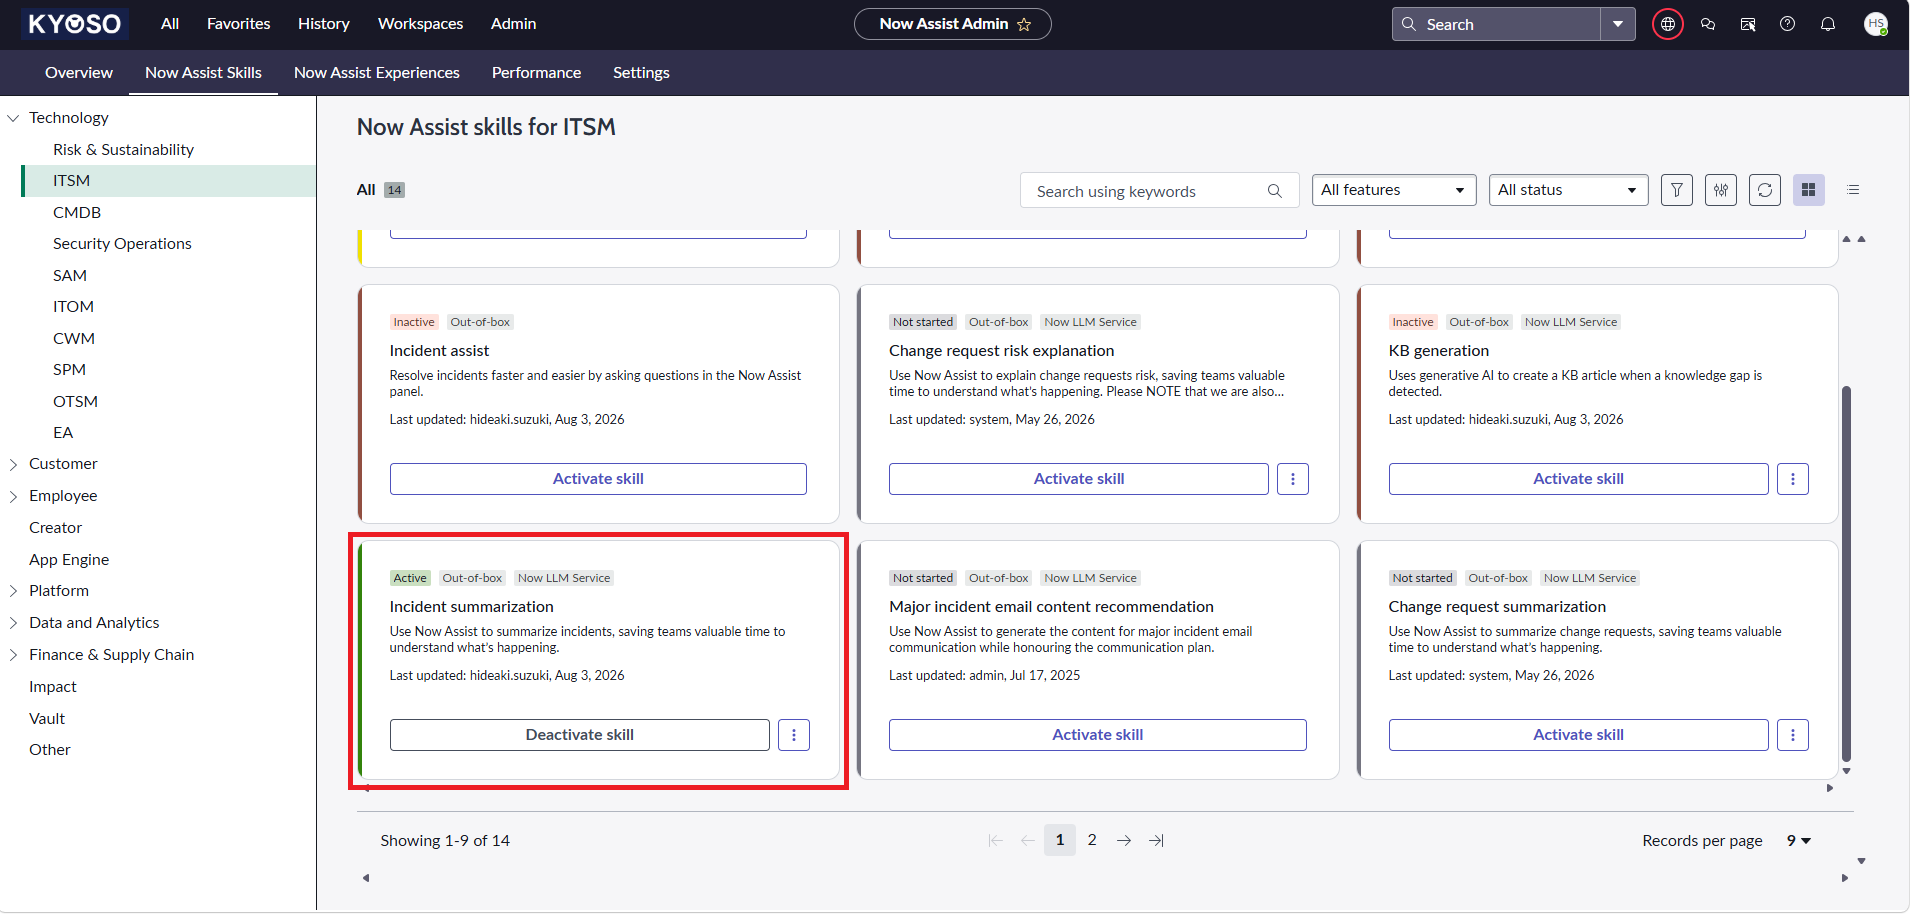Expand the Customer tree section
1912x915 pixels.
(14, 464)
